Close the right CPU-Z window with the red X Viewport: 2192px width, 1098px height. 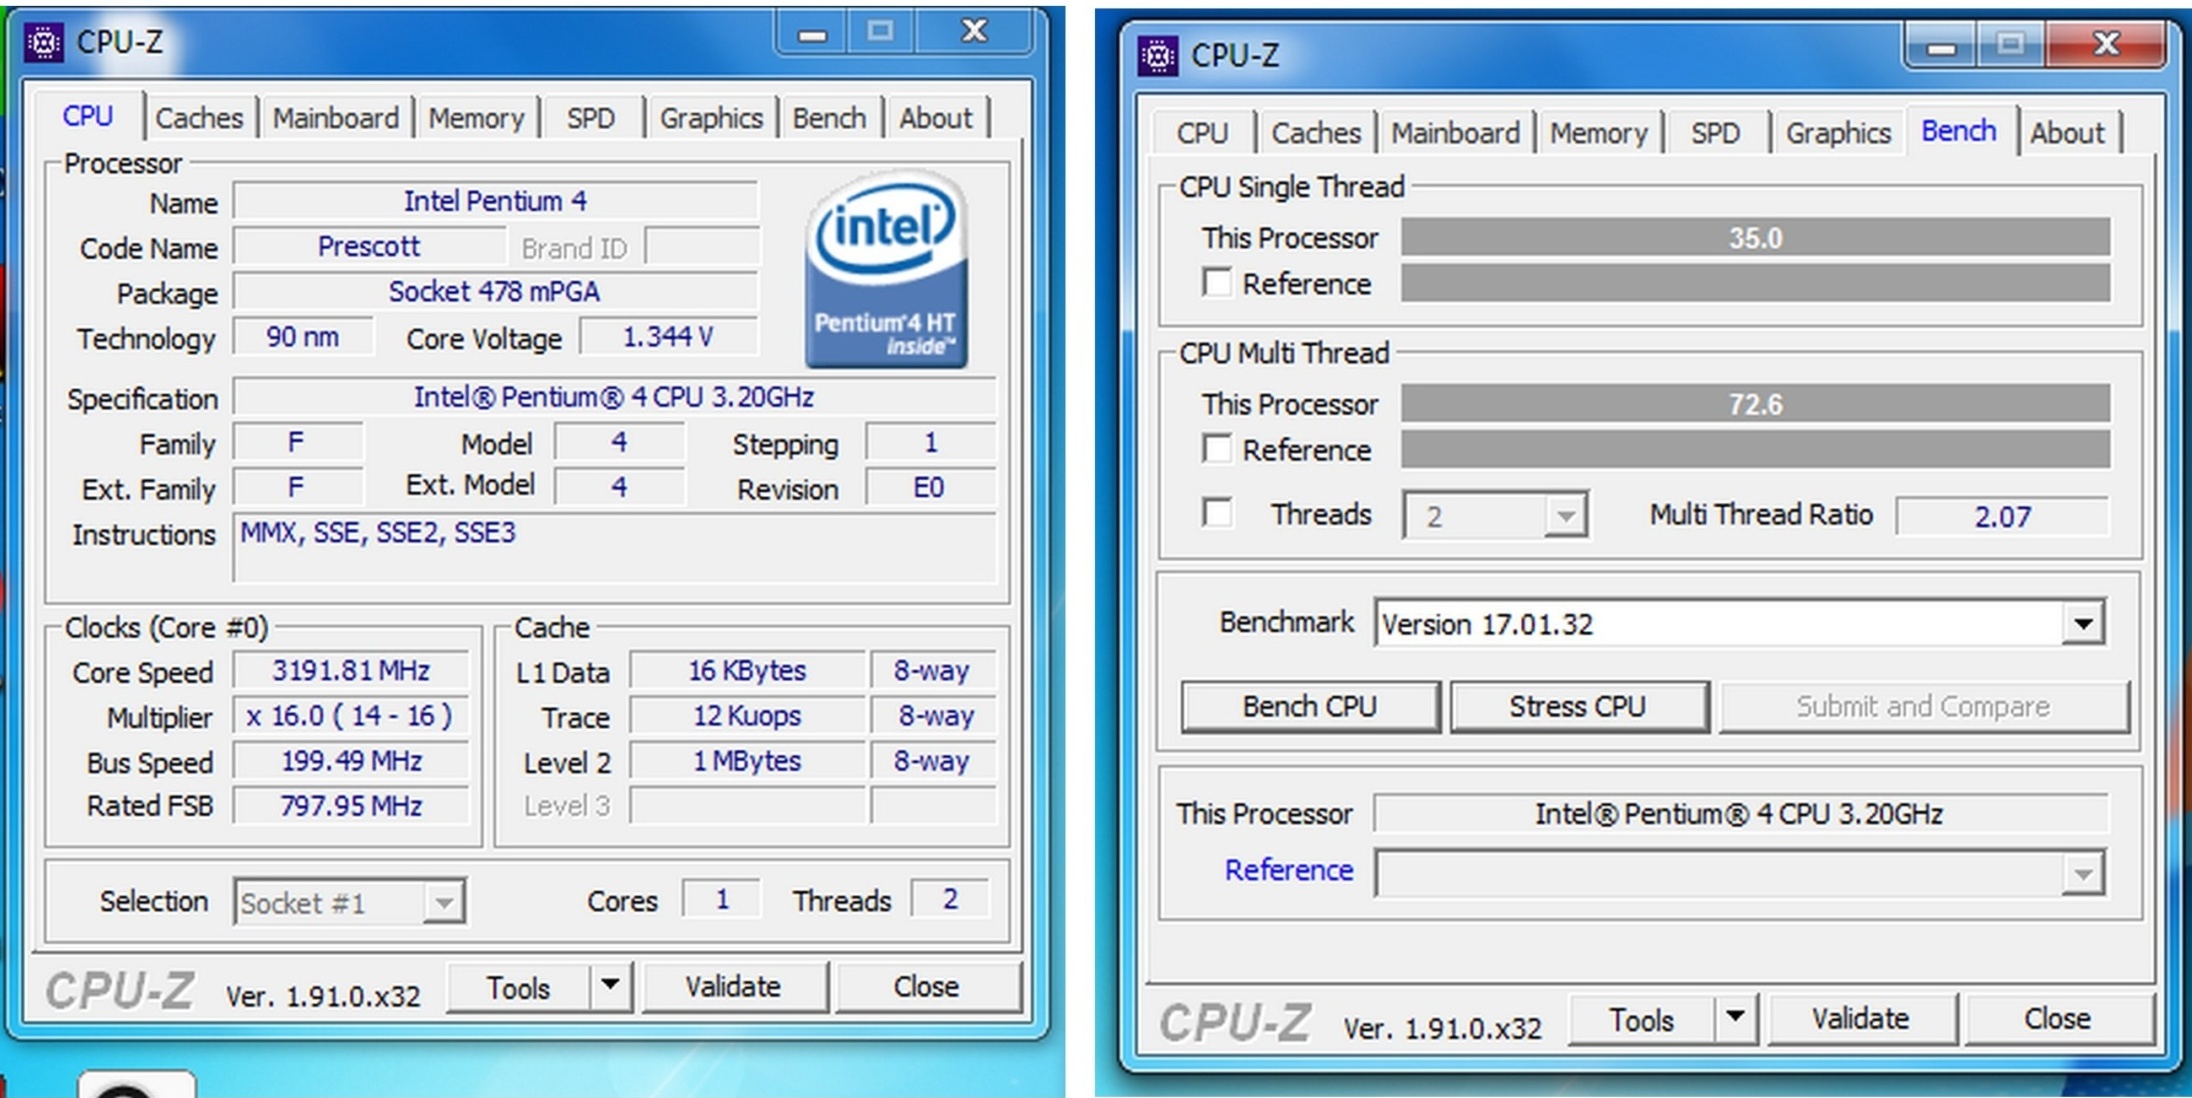(2105, 45)
